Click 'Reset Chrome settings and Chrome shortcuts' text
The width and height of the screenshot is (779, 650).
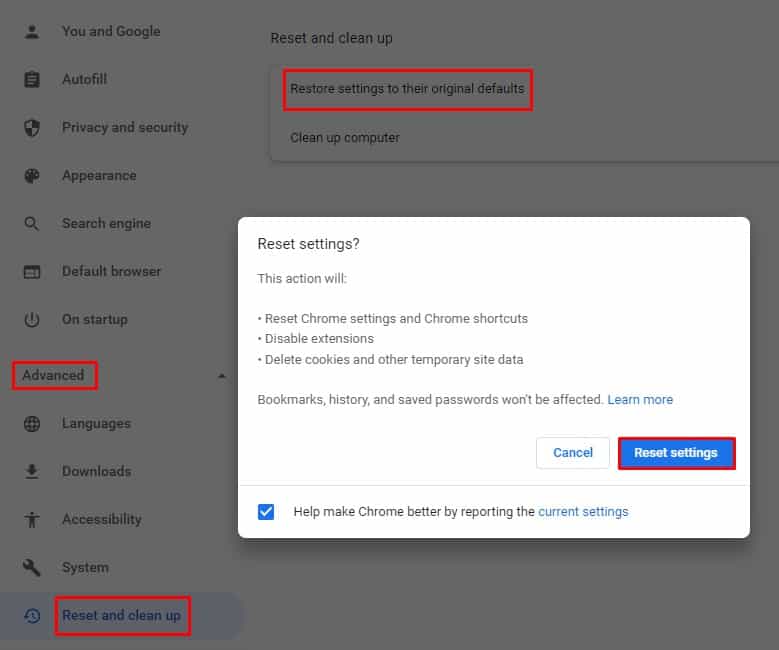(396, 319)
